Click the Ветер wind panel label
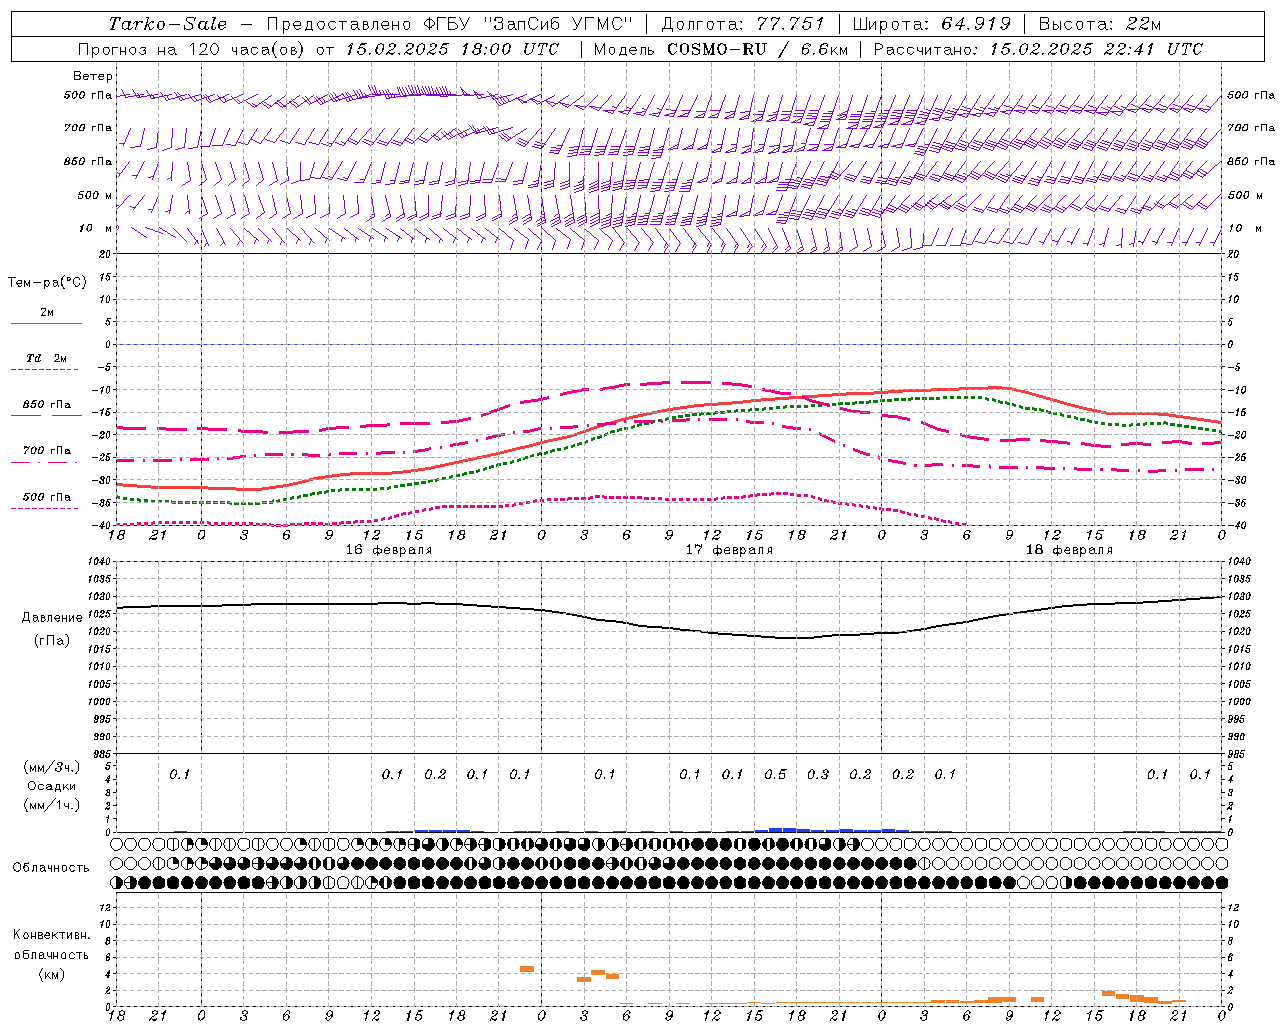 [93, 76]
